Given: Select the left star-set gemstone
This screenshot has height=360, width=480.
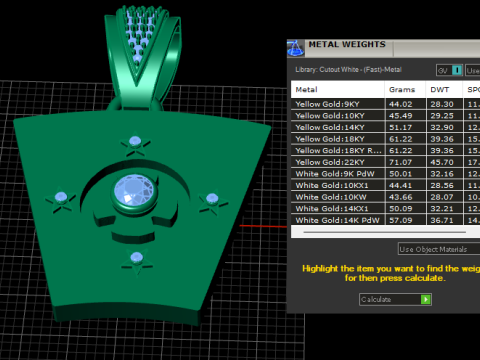Looking at the screenshot, I should (61, 197).
